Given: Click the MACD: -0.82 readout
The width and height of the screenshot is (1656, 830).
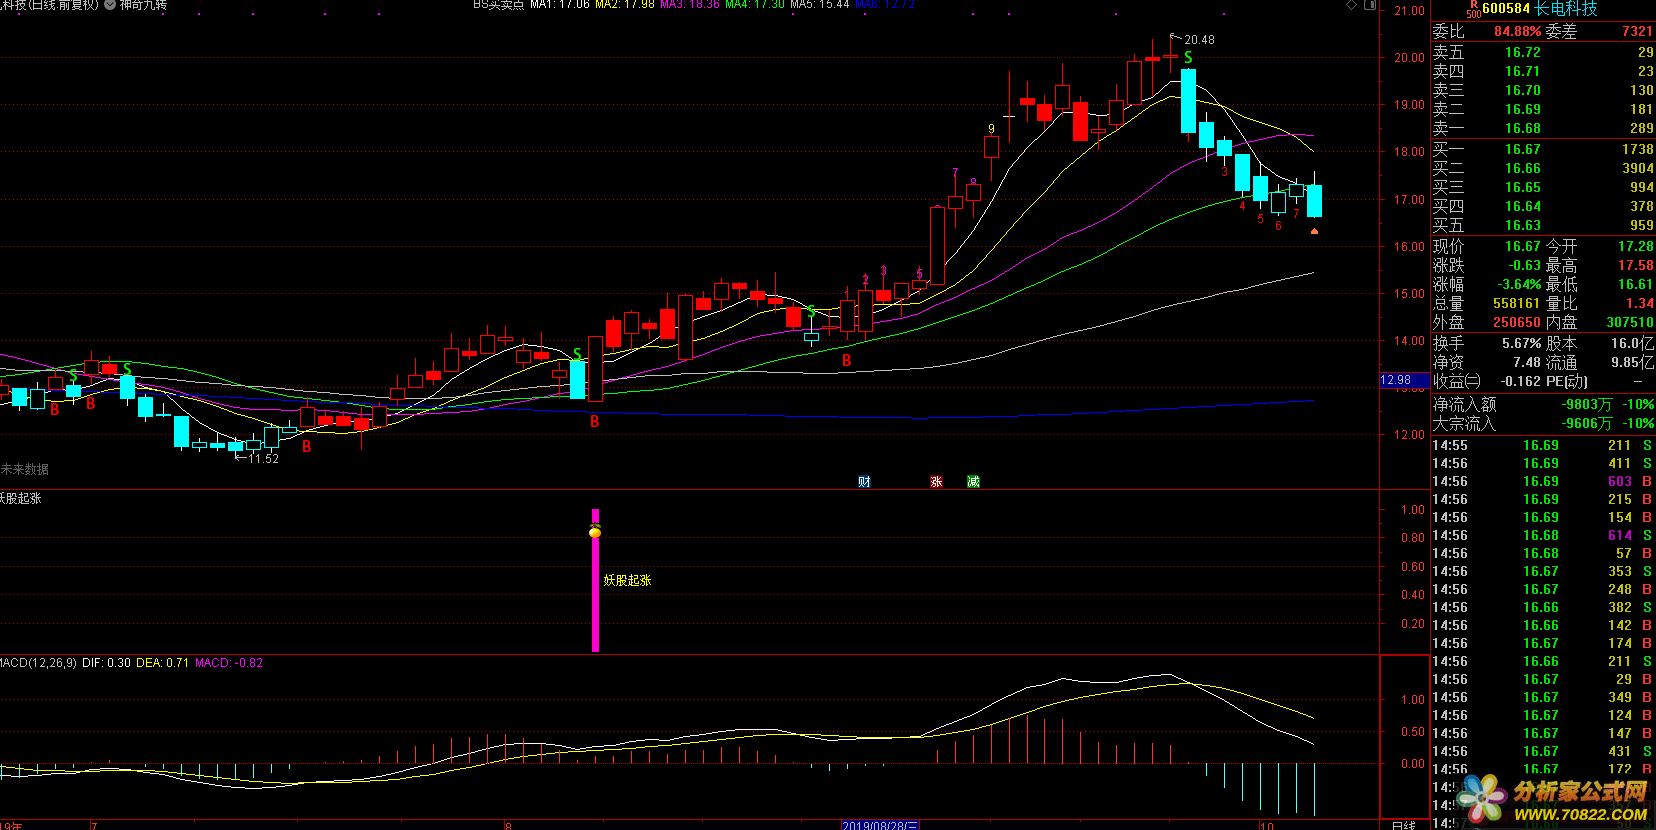Looking at the screenshot, I should (x=229, y=663).
